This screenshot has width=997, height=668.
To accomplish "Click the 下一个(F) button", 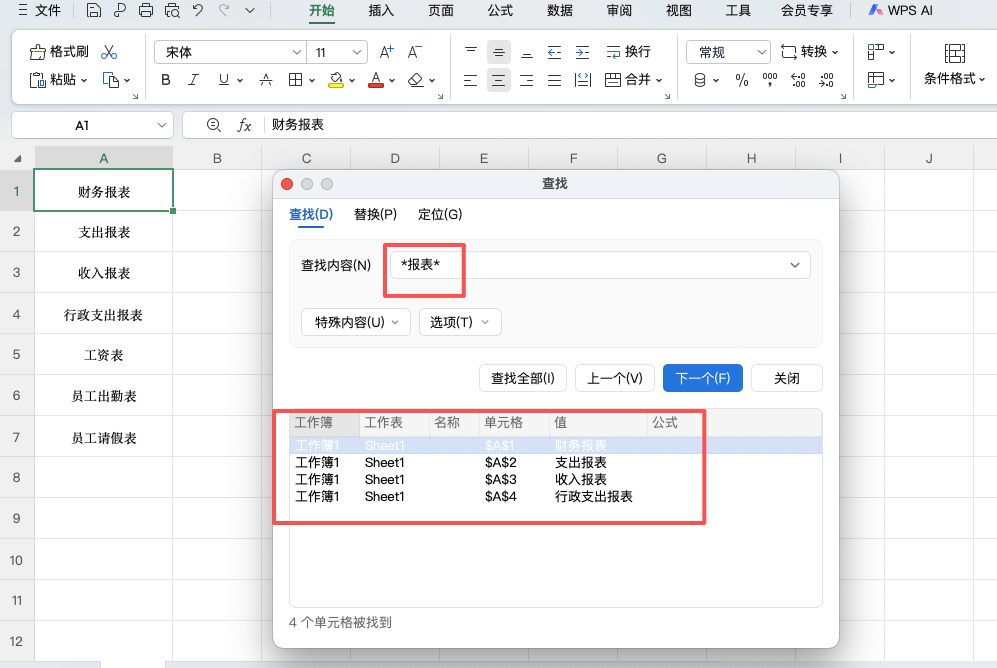I will coord(702,378).
